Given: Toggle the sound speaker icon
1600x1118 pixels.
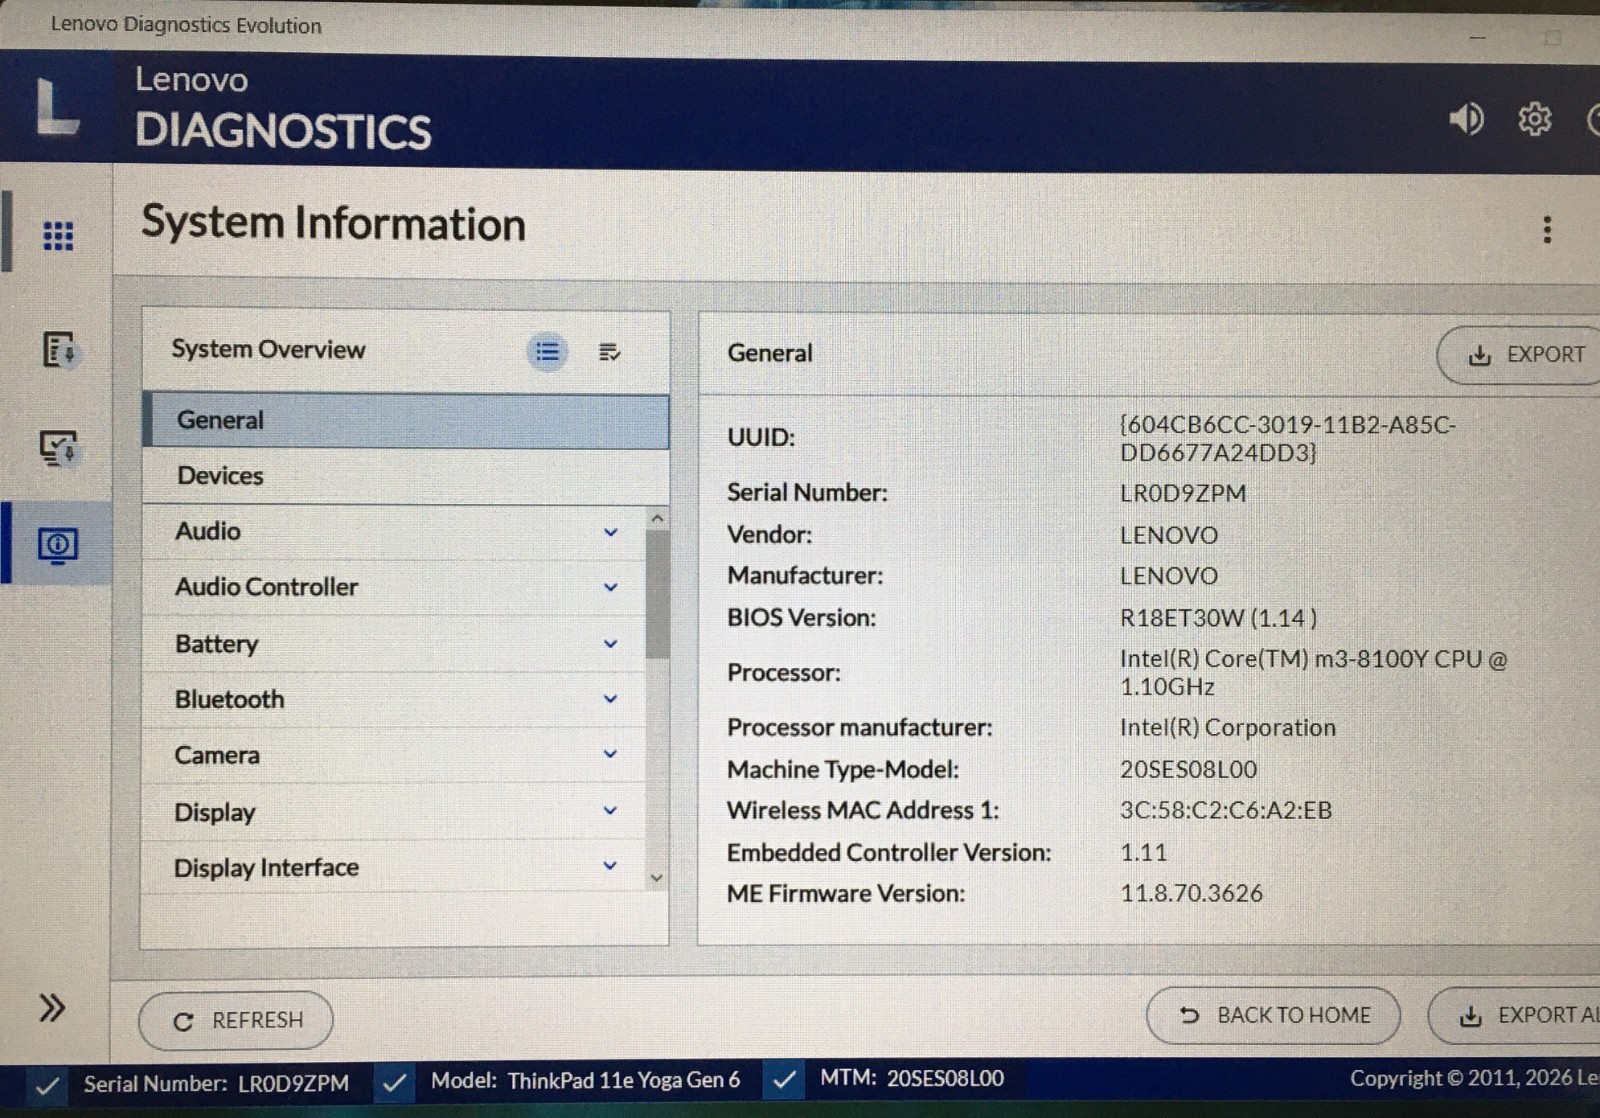Looking at the screenshot, I should pyautogui.click(x=1466, y=119).
